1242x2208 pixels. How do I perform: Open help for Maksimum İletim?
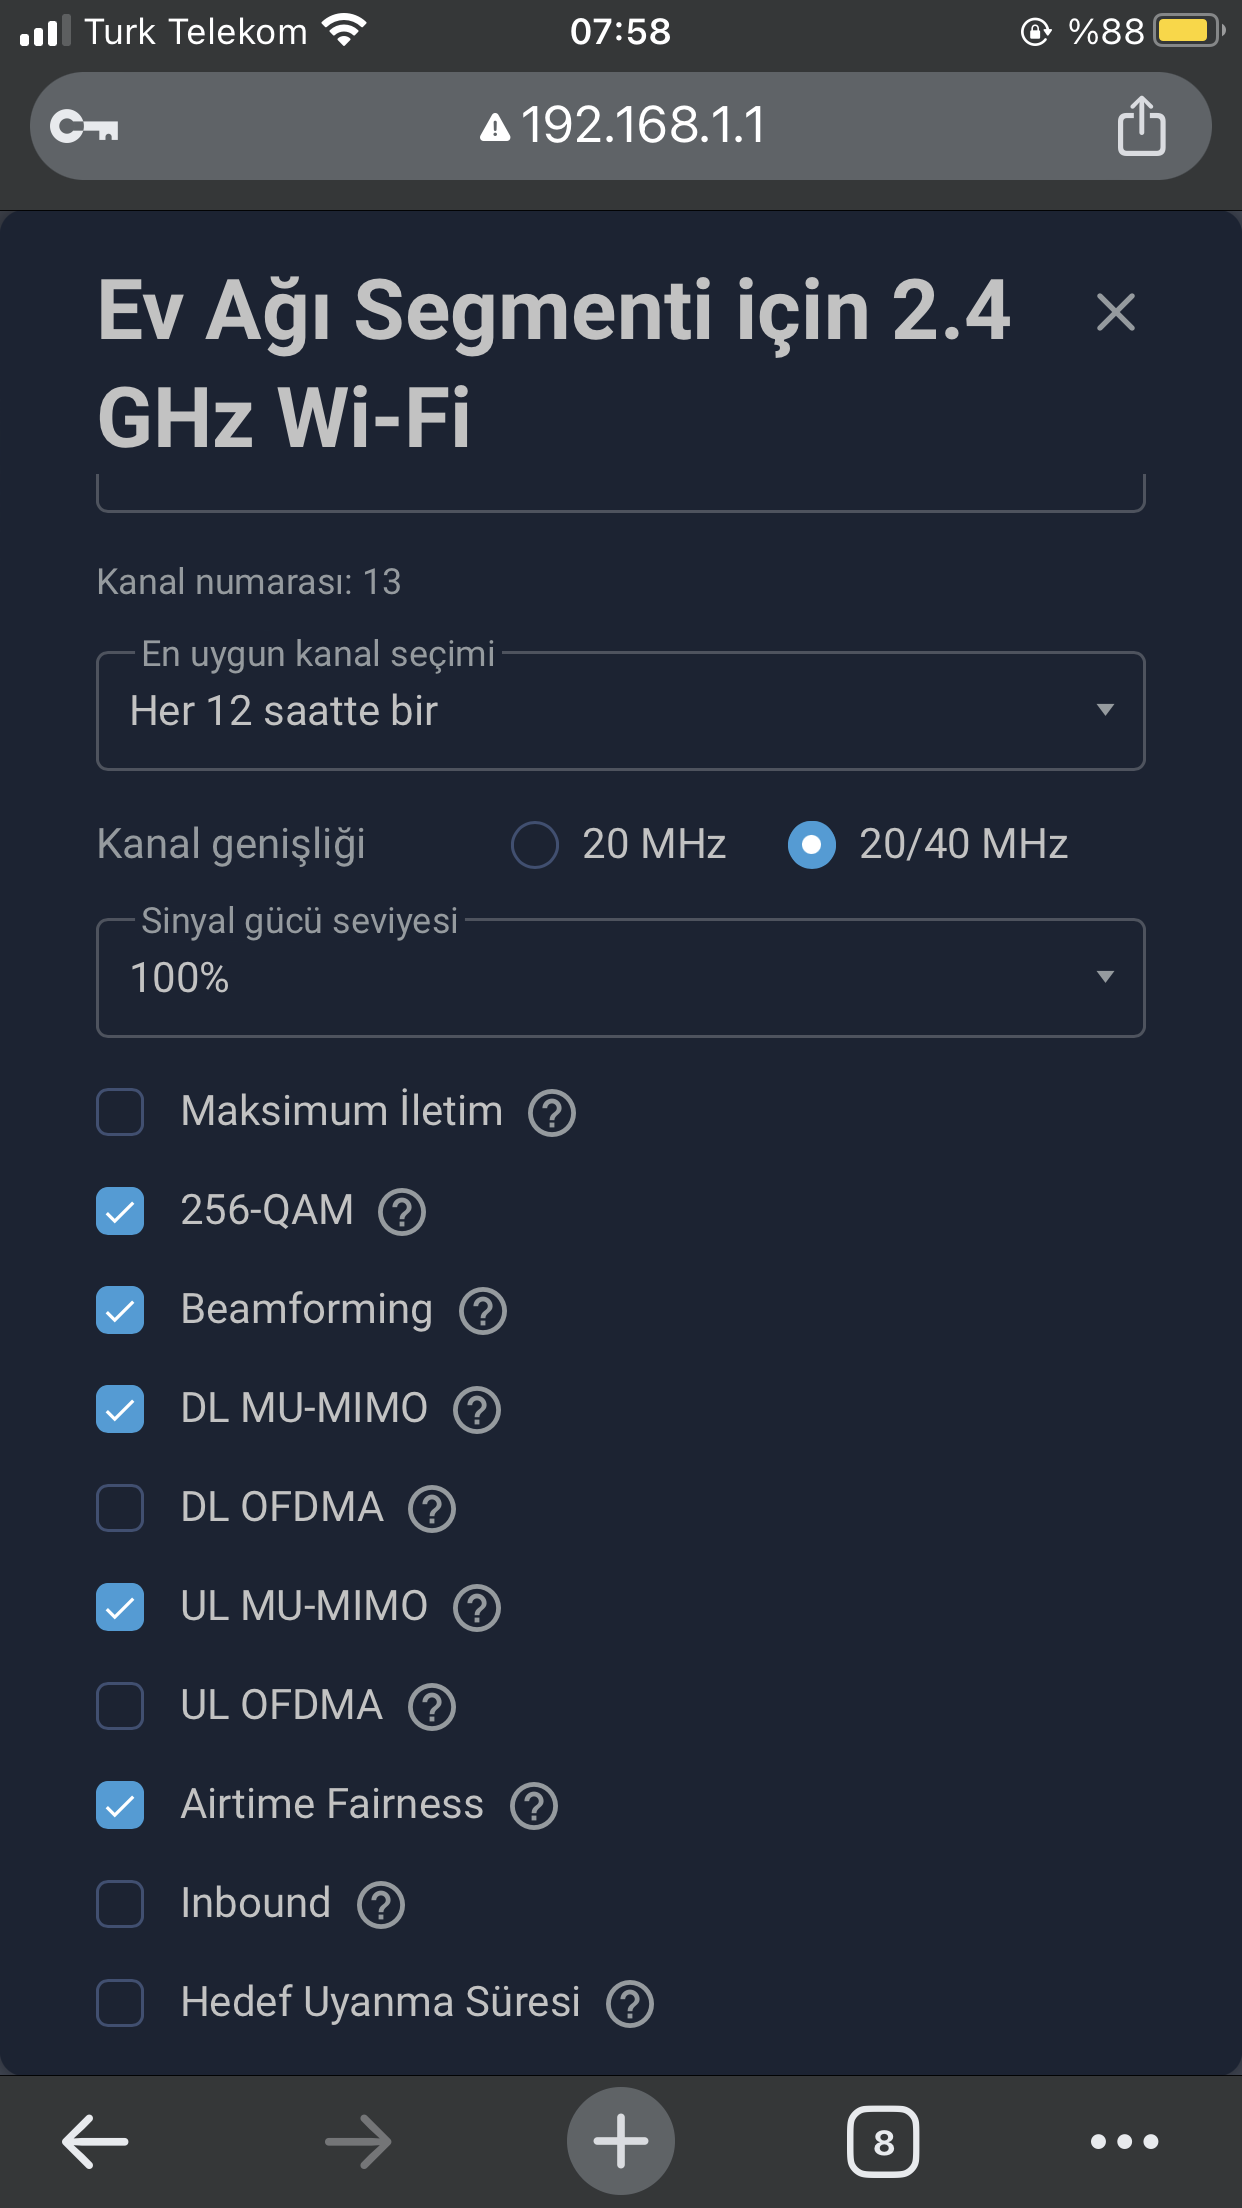552,1113
